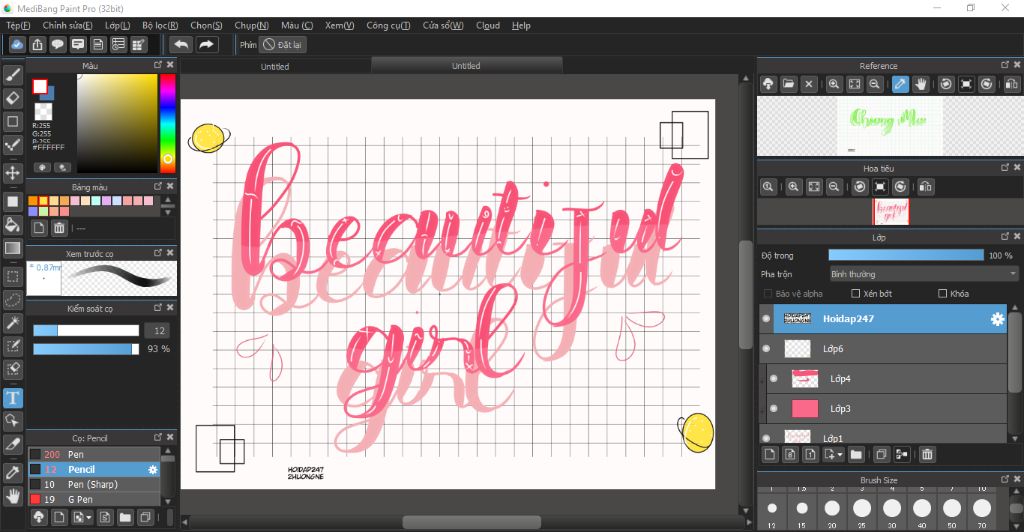Viewport: 1024px width, 532px height.
Task: Zoom in on the Reference panel
Action: 833,84
